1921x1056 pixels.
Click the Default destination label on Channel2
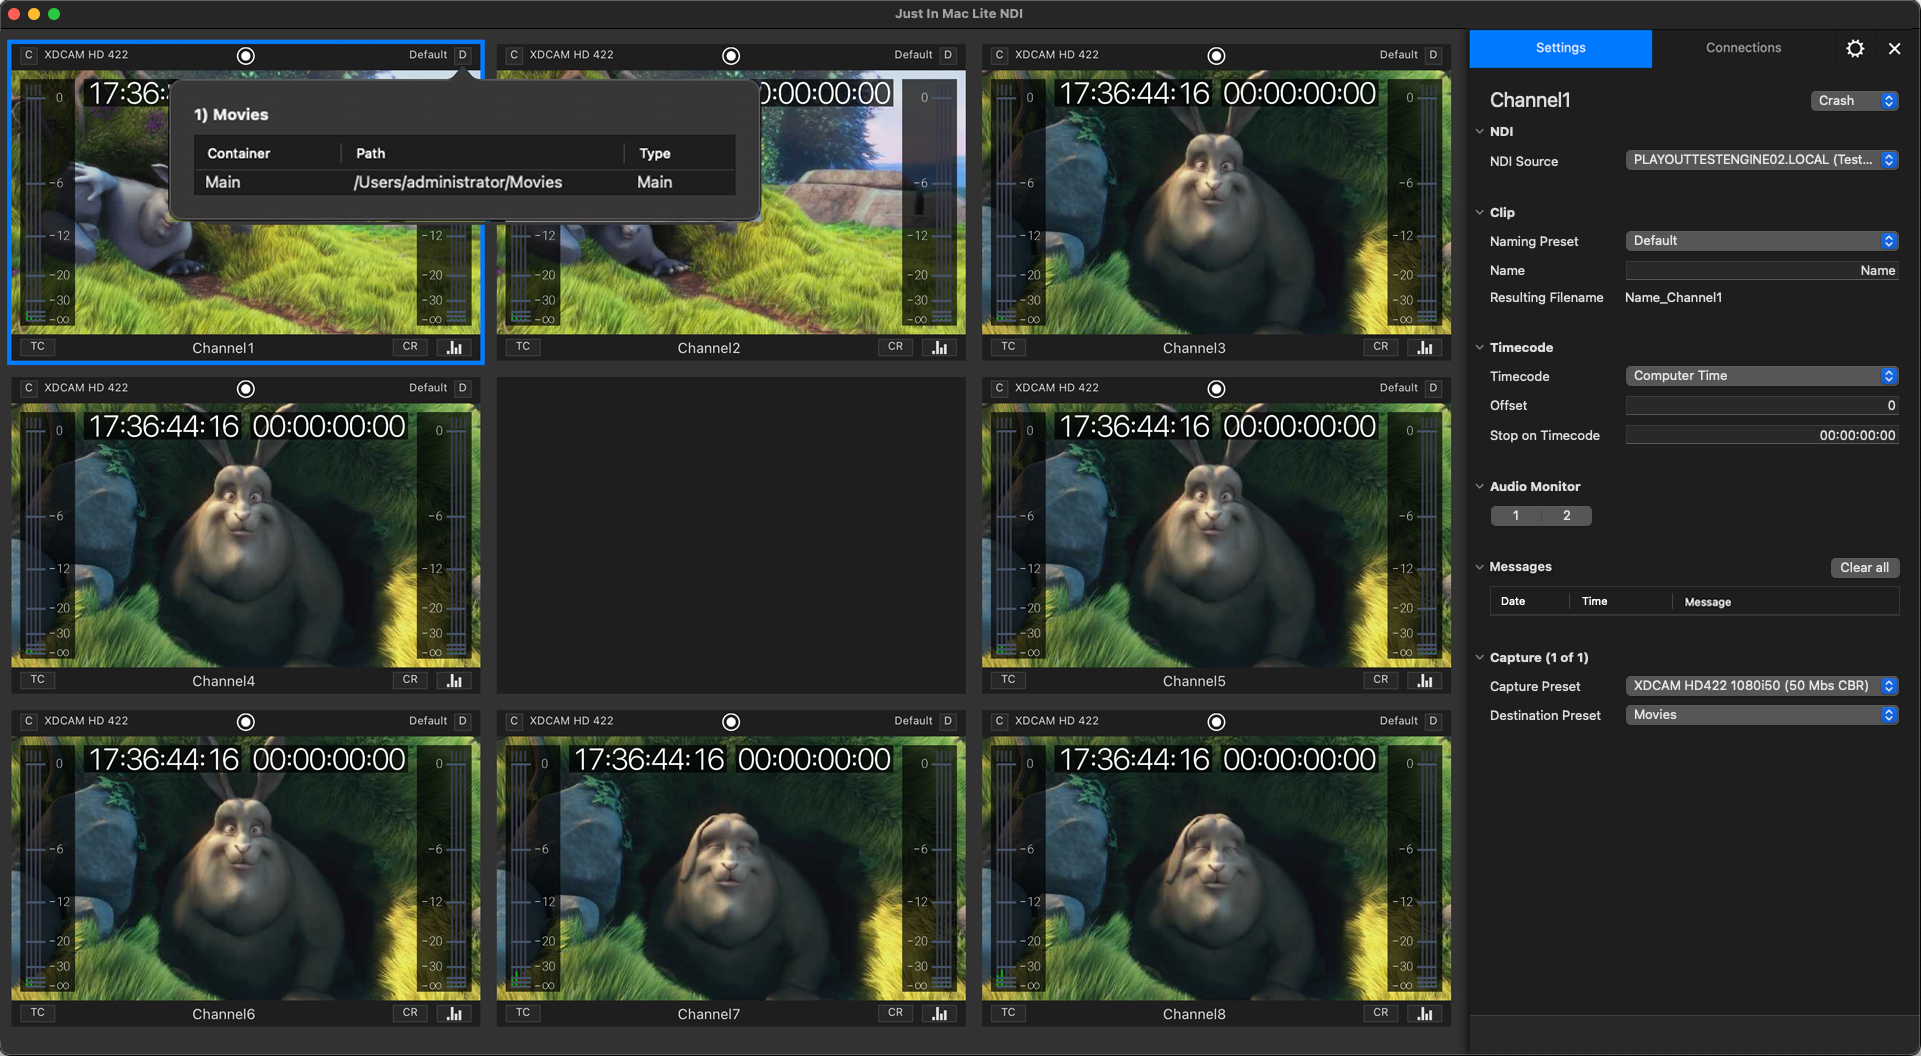tap(913, 55)
